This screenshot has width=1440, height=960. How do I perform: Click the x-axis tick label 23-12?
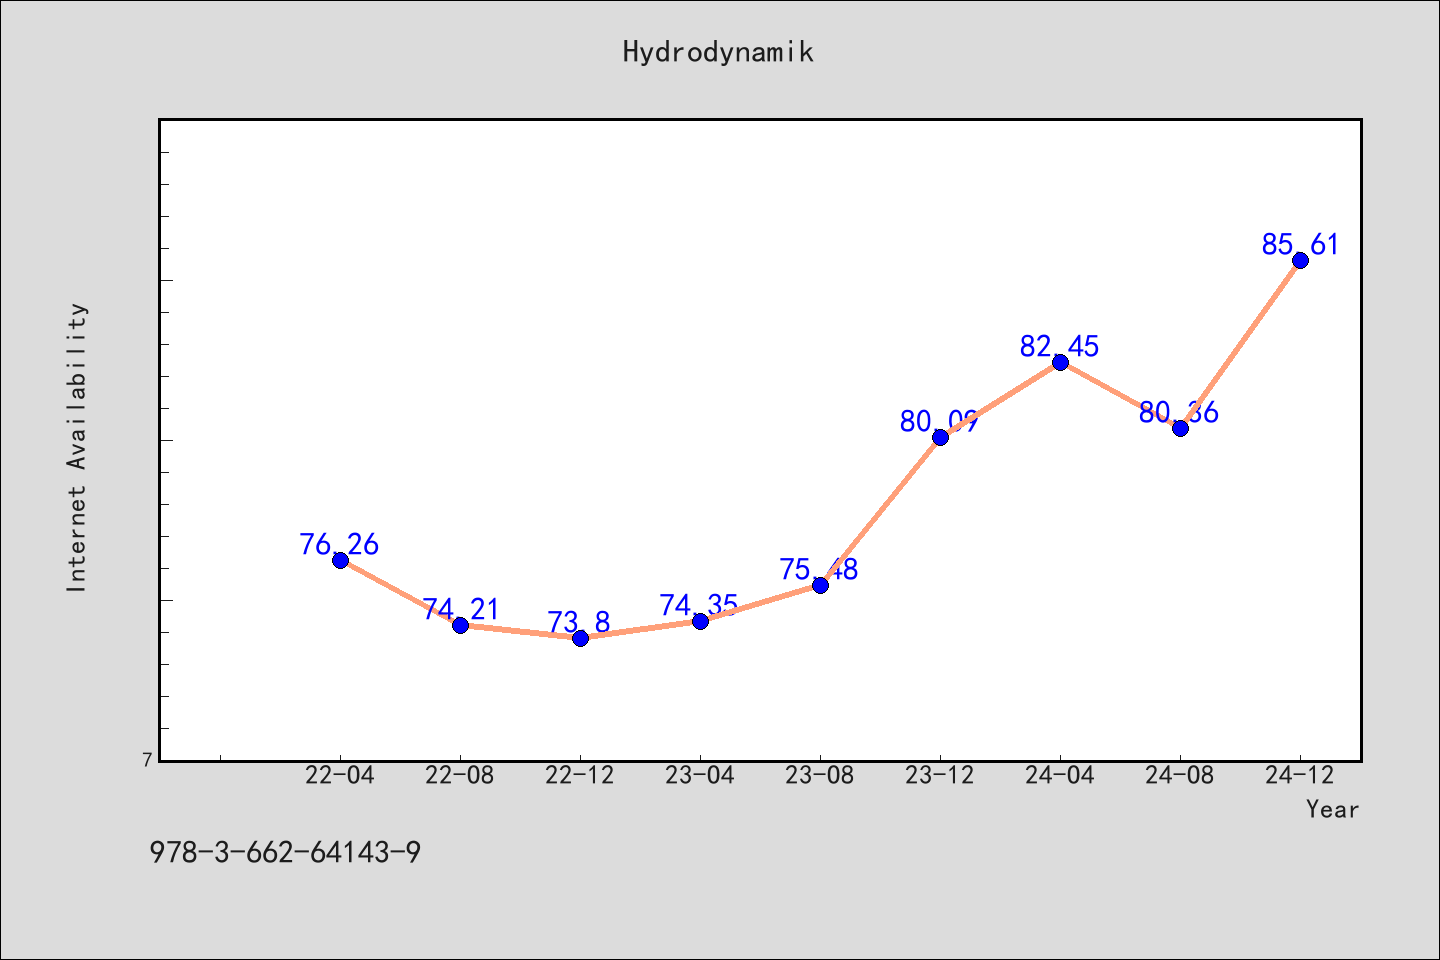940,776
